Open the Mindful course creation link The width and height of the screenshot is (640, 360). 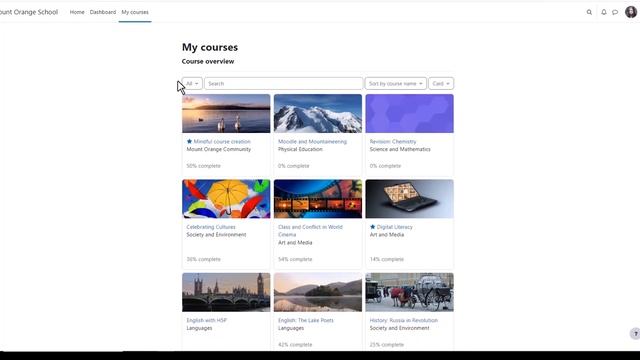(x=222, y=141)
